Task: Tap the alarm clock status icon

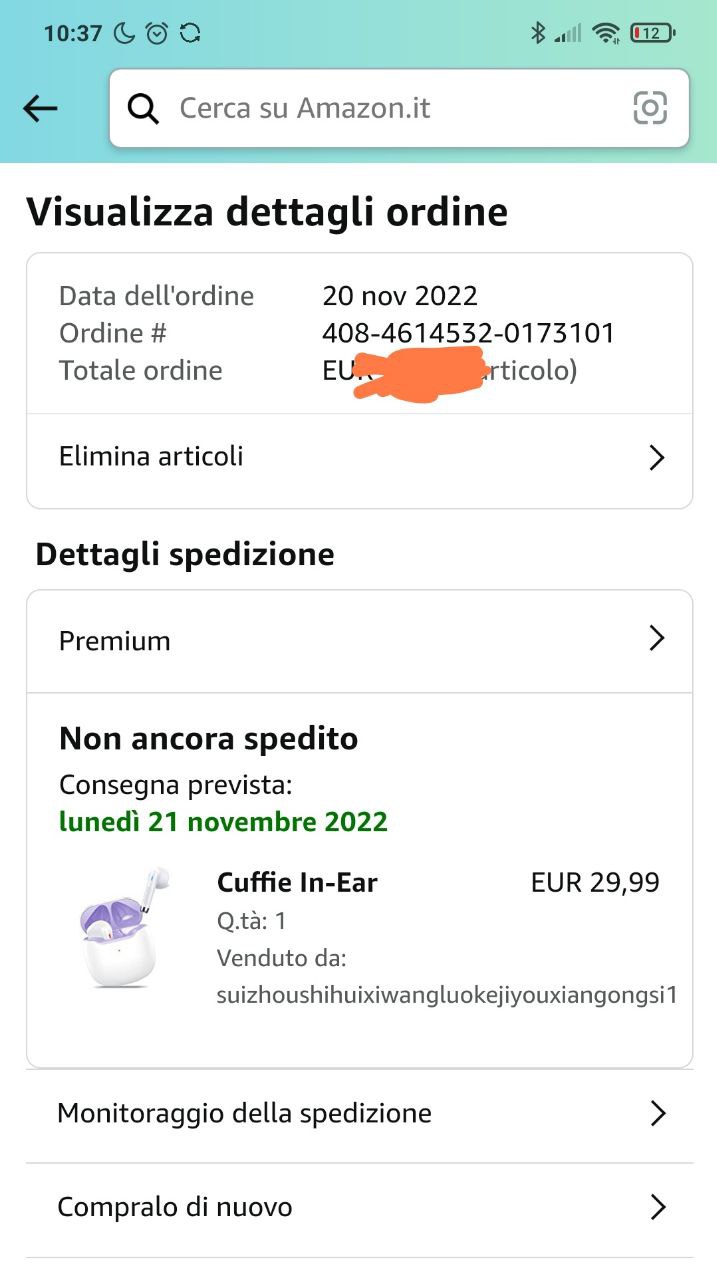Action: click(x=157, y=33)
